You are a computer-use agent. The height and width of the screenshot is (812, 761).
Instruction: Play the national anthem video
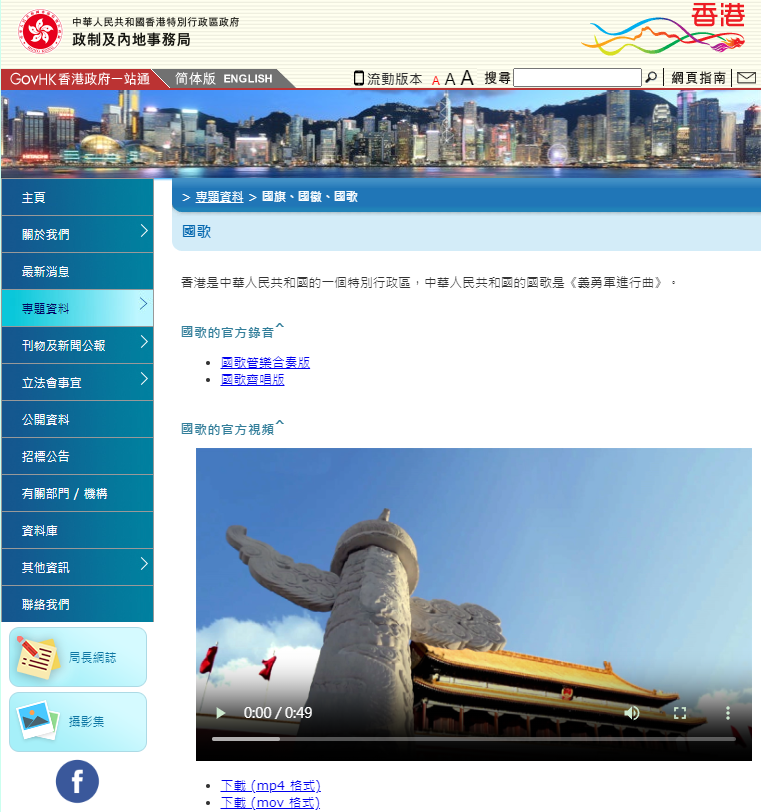tap(220, 713)
